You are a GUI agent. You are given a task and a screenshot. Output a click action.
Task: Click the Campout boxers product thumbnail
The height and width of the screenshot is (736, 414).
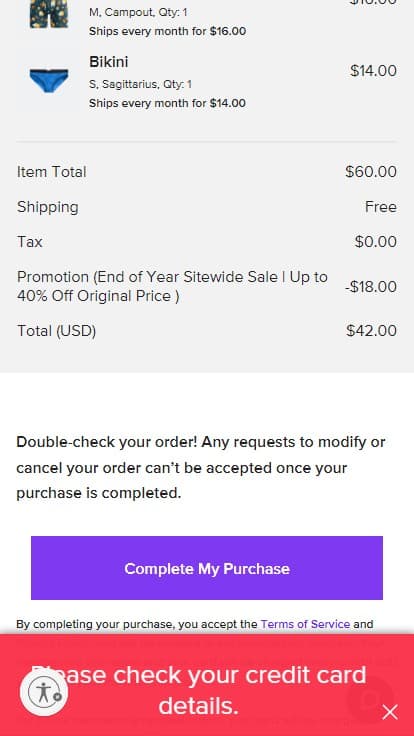[x=49, y=14]
